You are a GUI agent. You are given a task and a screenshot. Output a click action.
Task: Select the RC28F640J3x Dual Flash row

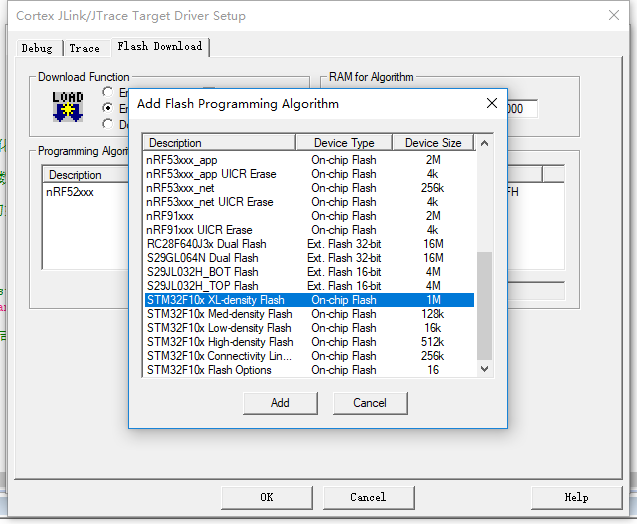point(310,244)
